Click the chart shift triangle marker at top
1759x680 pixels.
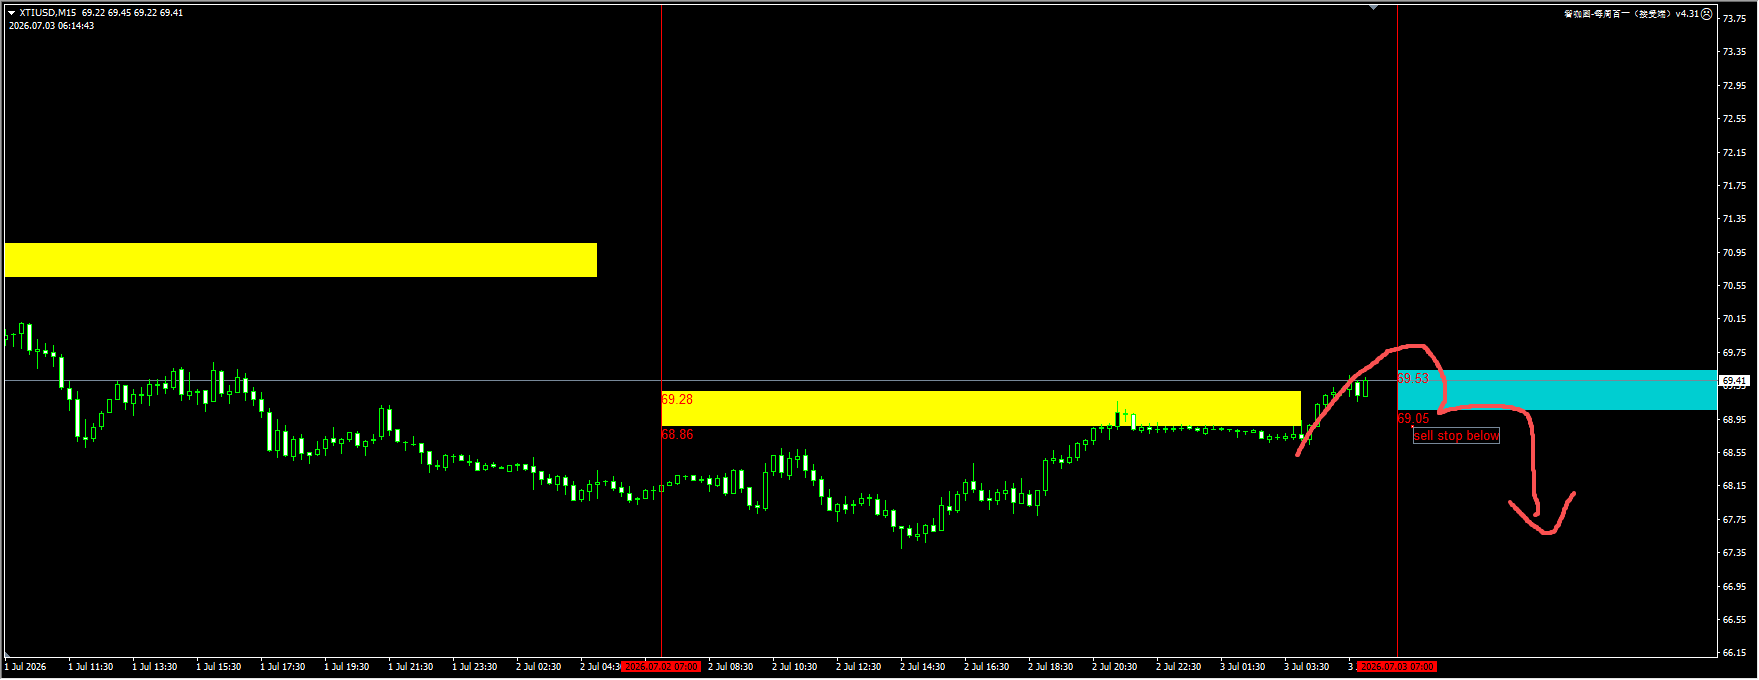click(1374, 7)
